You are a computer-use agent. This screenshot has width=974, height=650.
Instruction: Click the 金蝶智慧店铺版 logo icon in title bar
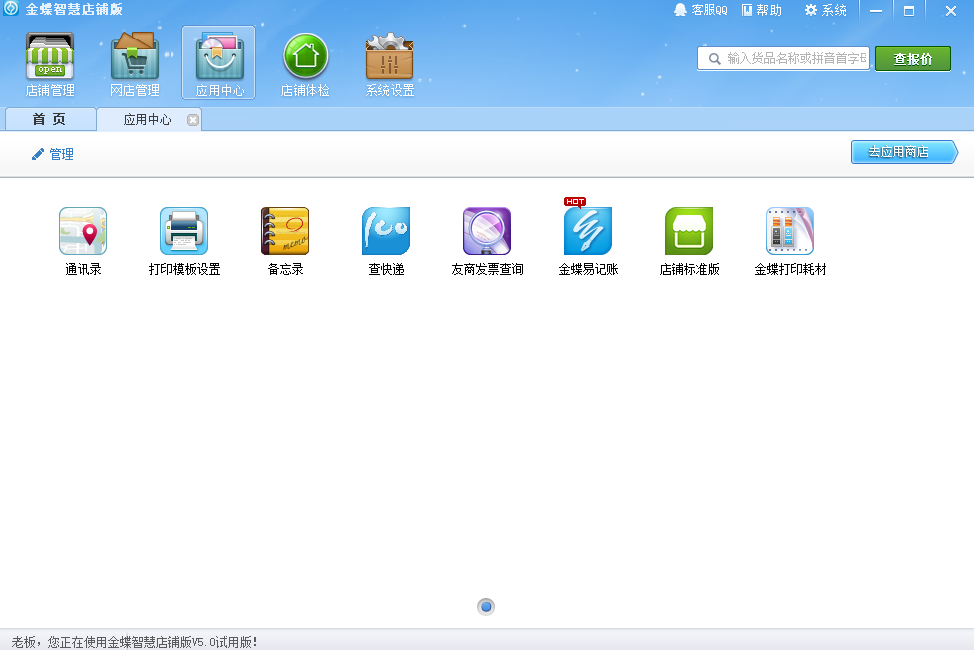pos(11,9)
